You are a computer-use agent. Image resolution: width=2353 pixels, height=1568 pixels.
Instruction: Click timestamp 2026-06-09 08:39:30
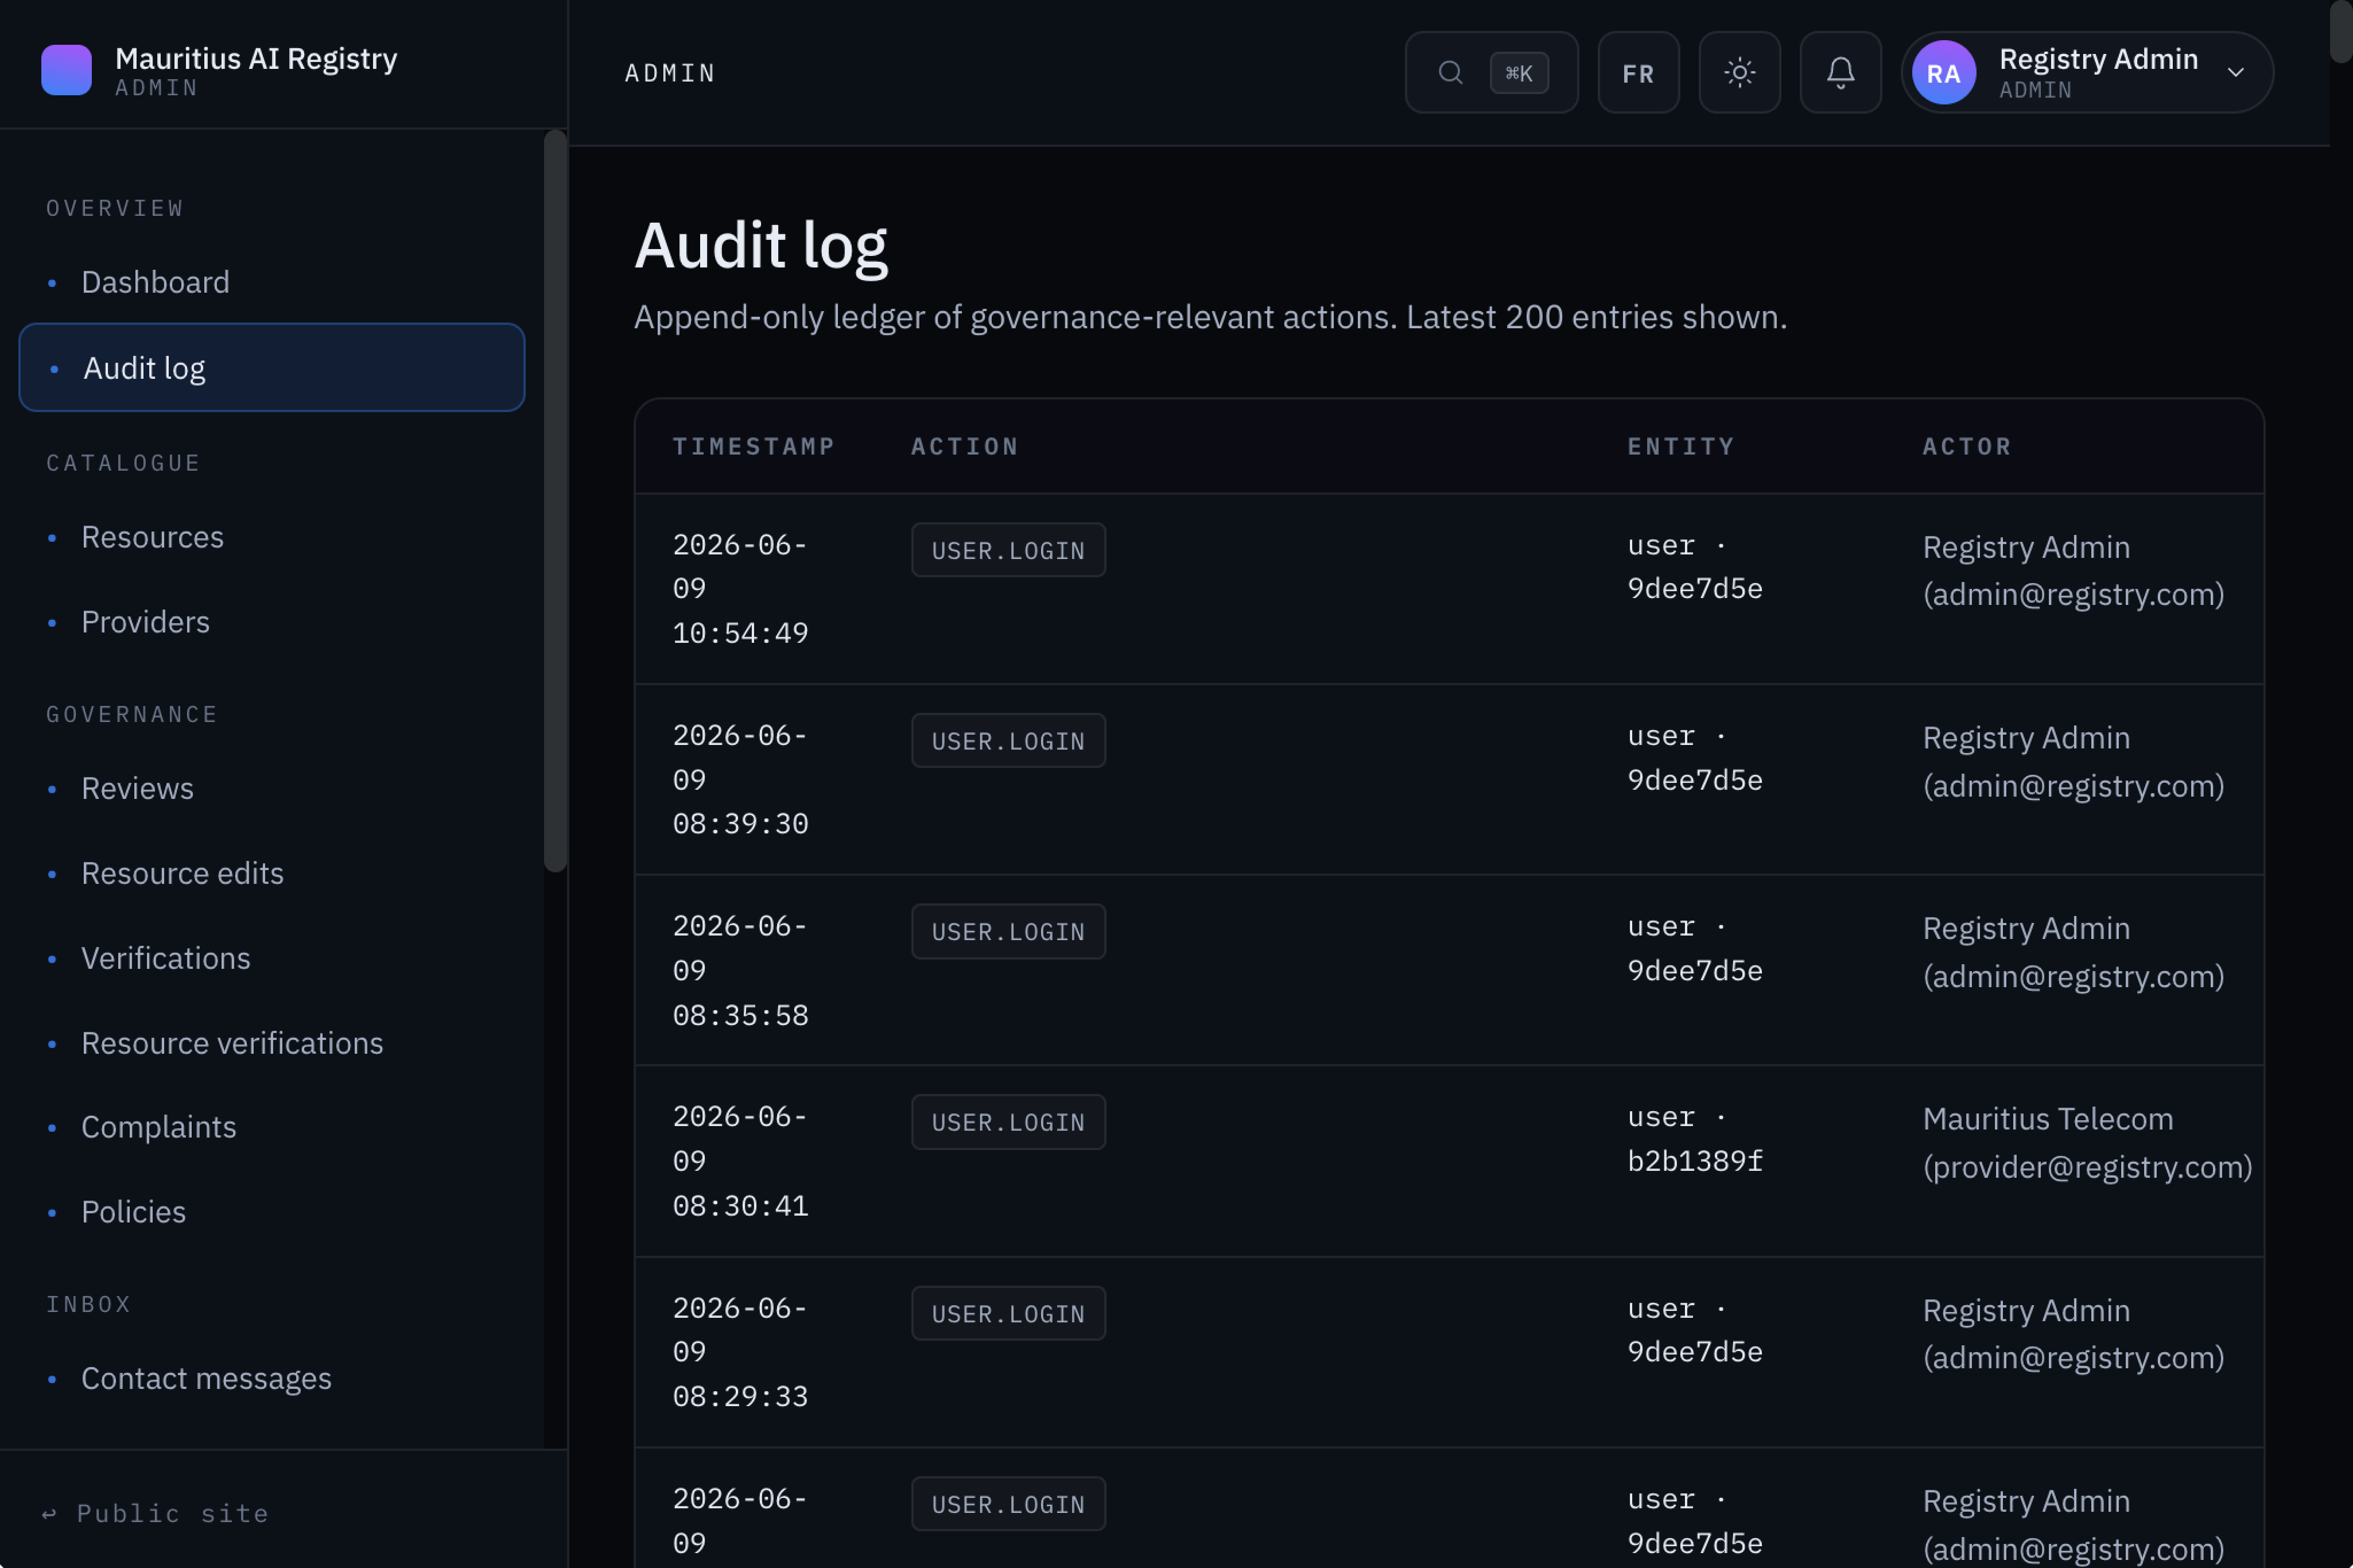tap(740, 780)
